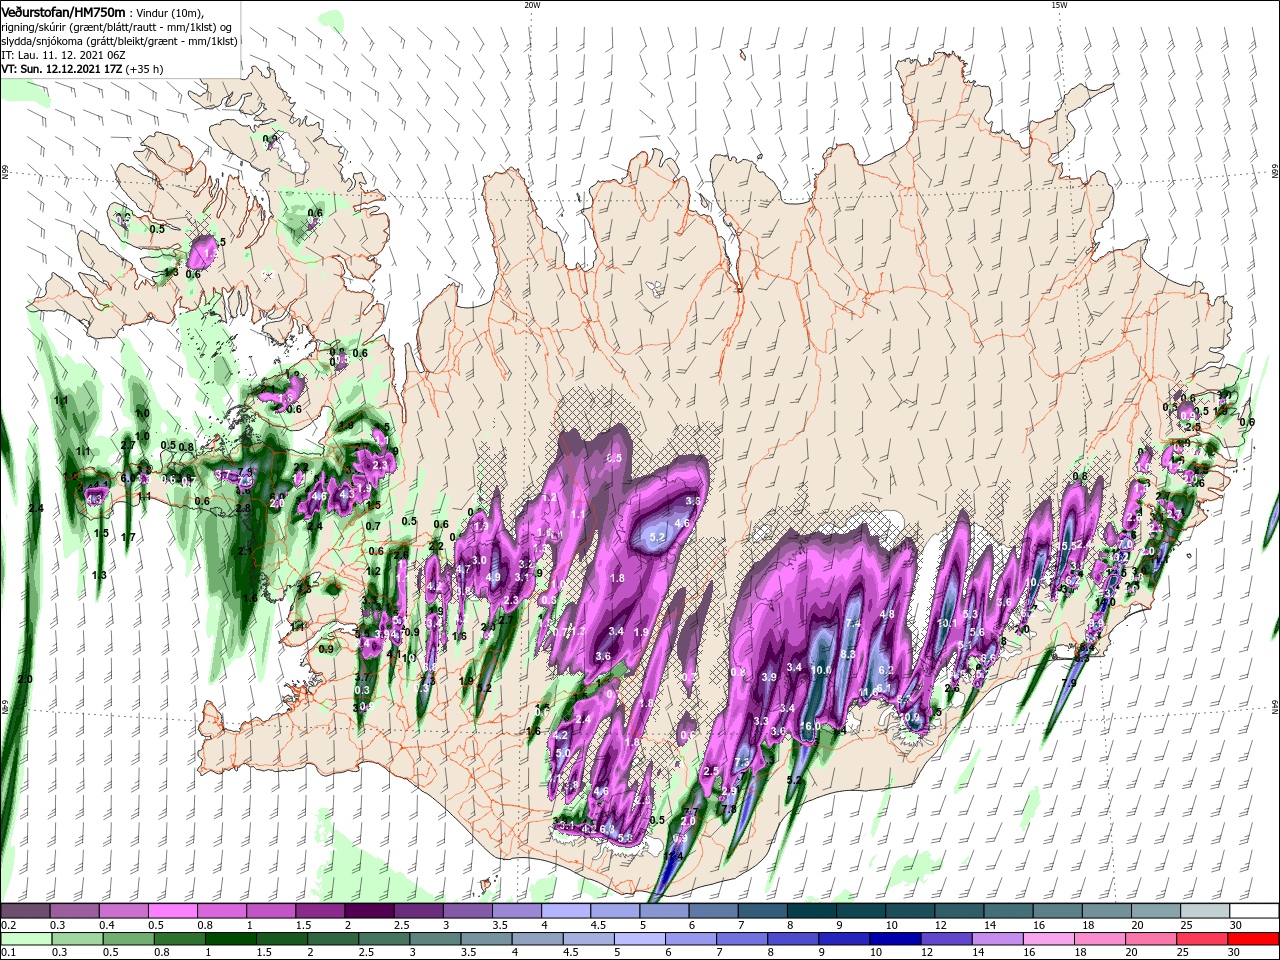The image size is (1280, 960).
Task: Click the 'rigning/skúrir' legend description line
Action: pos(118,27)
